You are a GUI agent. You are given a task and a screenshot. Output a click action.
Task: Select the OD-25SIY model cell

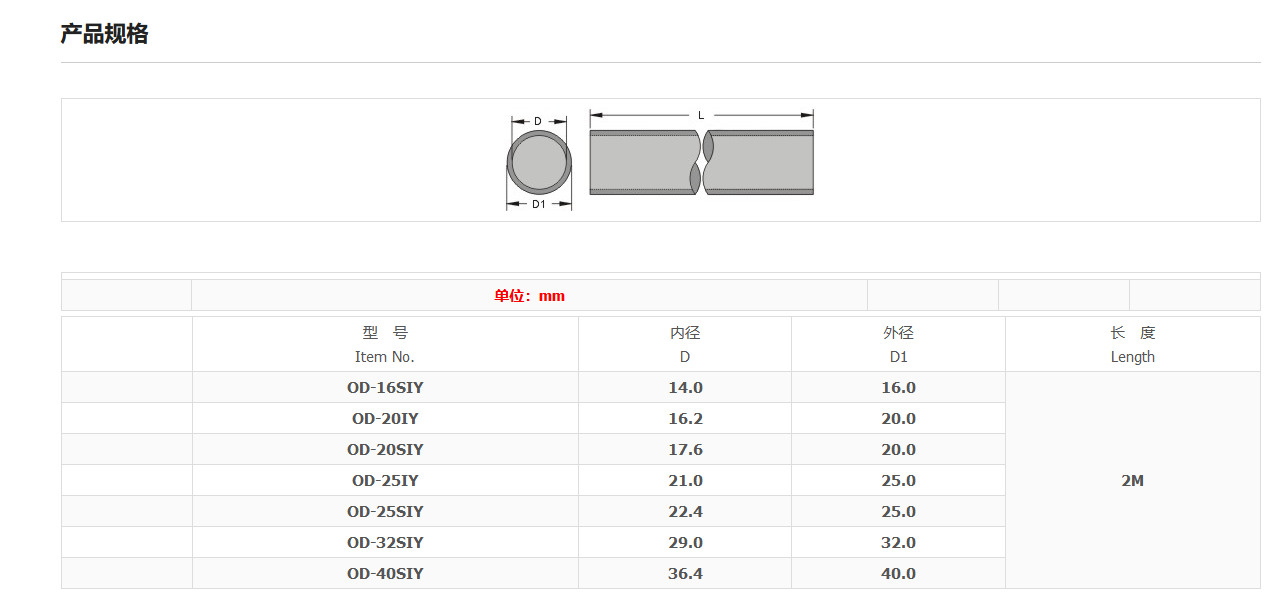point(385,512)
